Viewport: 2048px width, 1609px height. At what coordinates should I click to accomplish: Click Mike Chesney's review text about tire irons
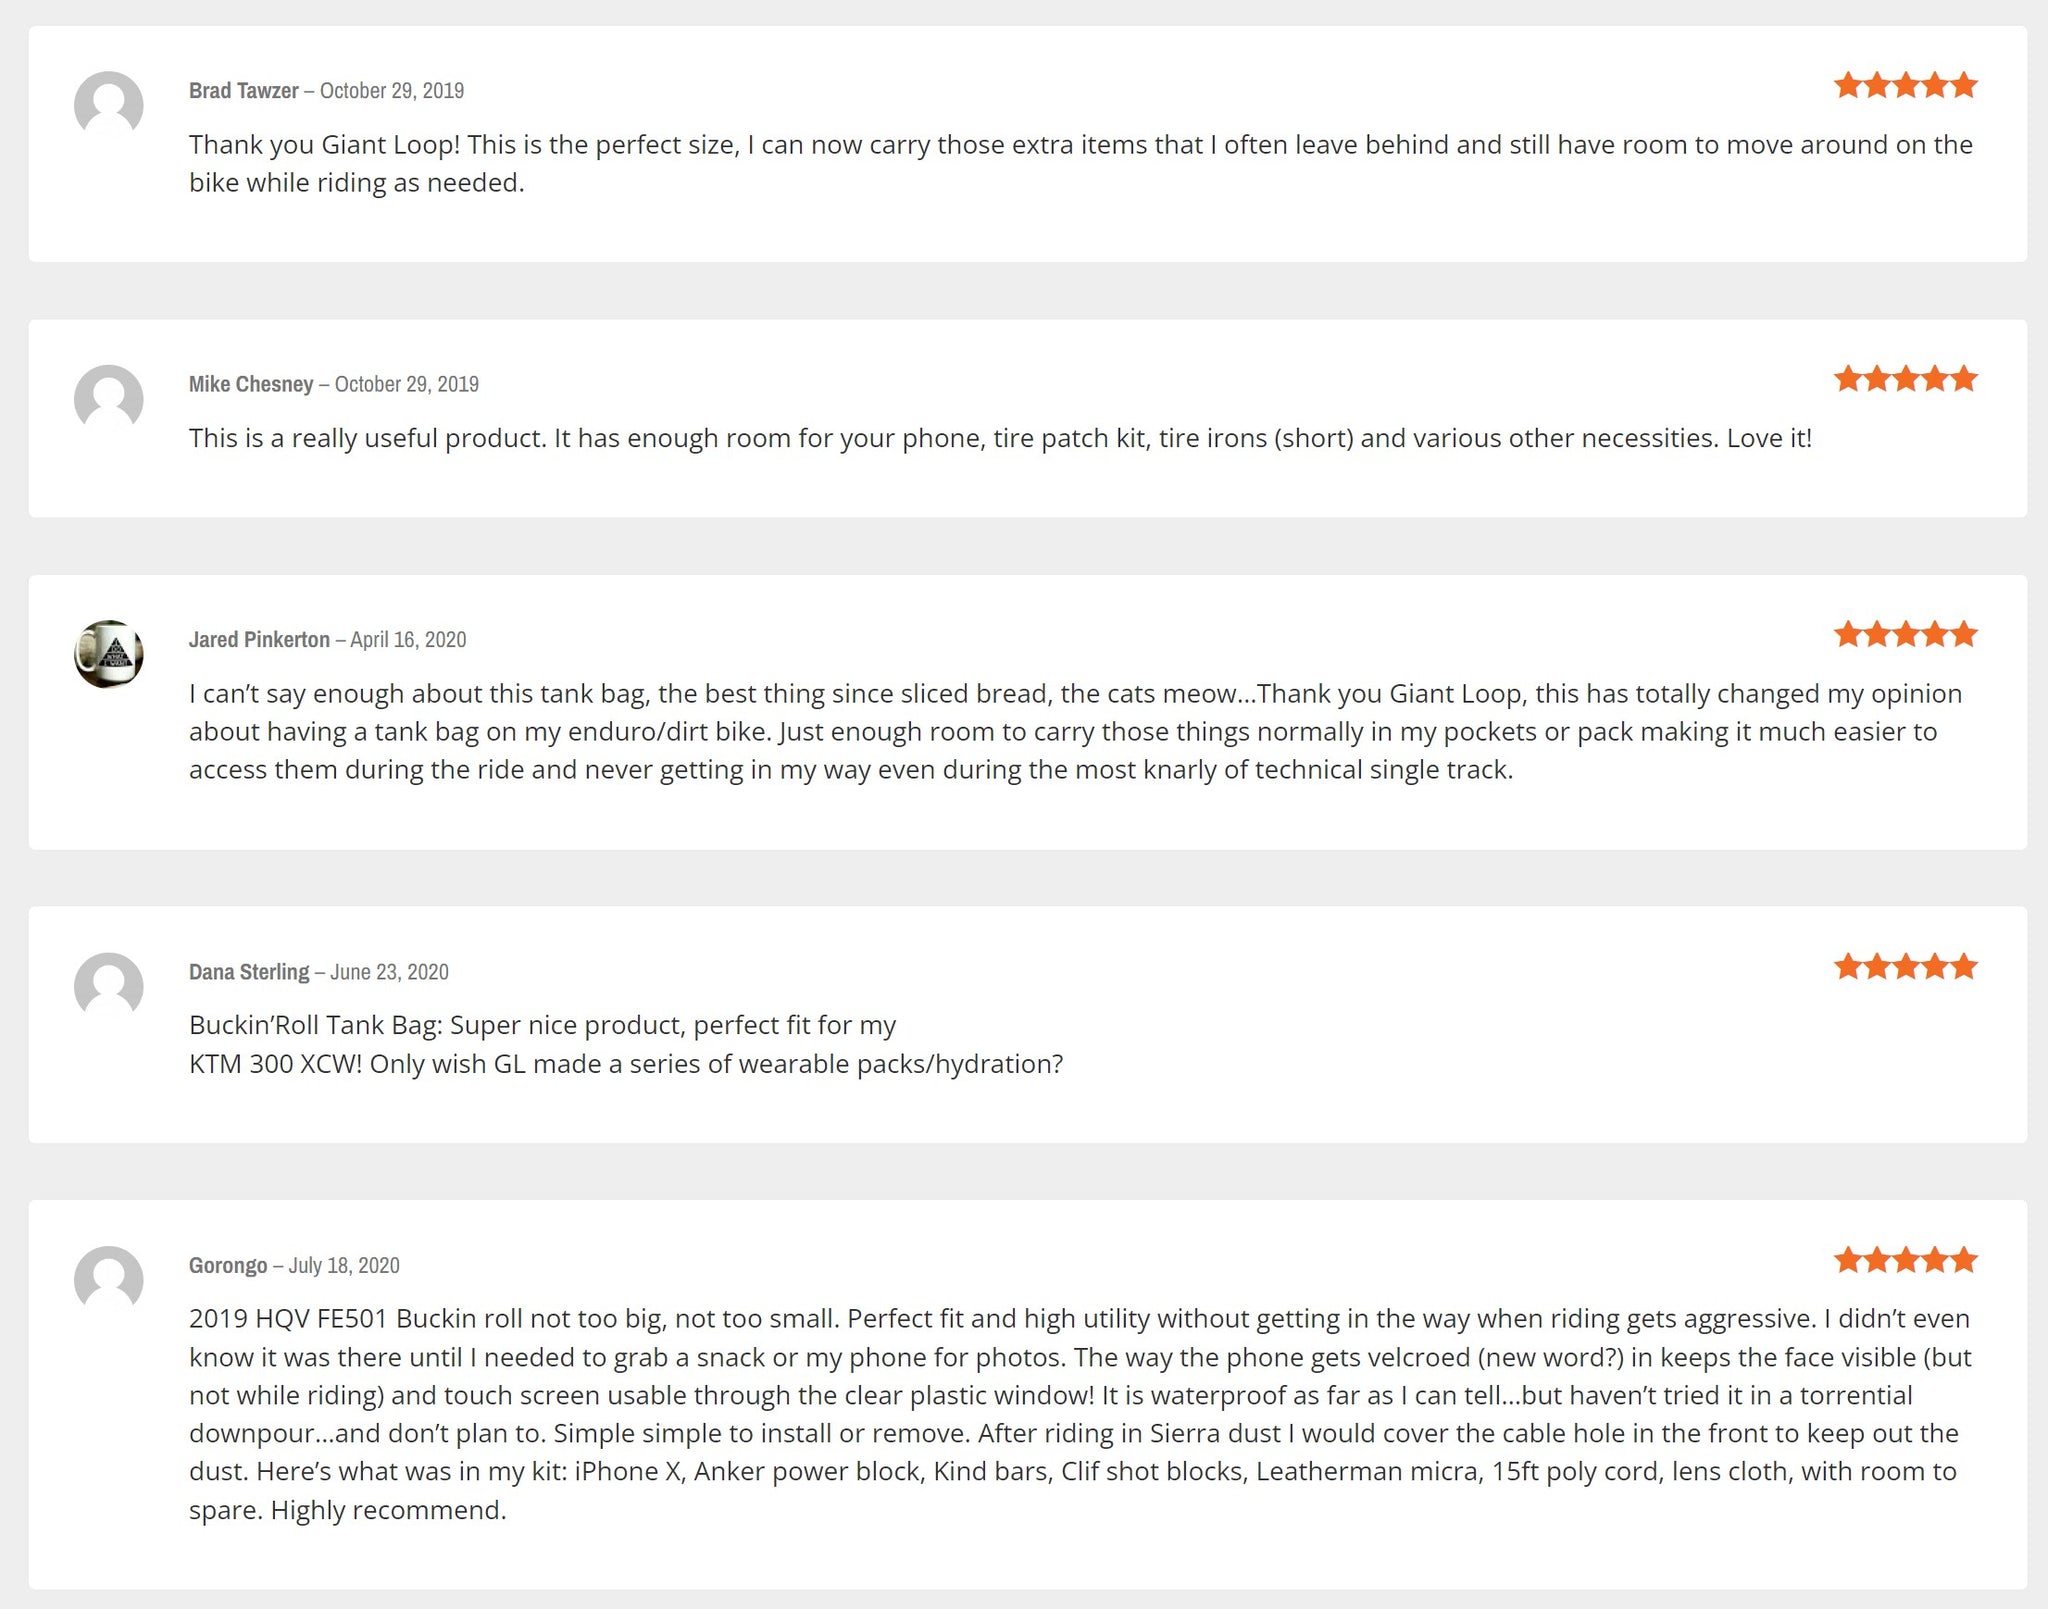tap(1000, 439)
